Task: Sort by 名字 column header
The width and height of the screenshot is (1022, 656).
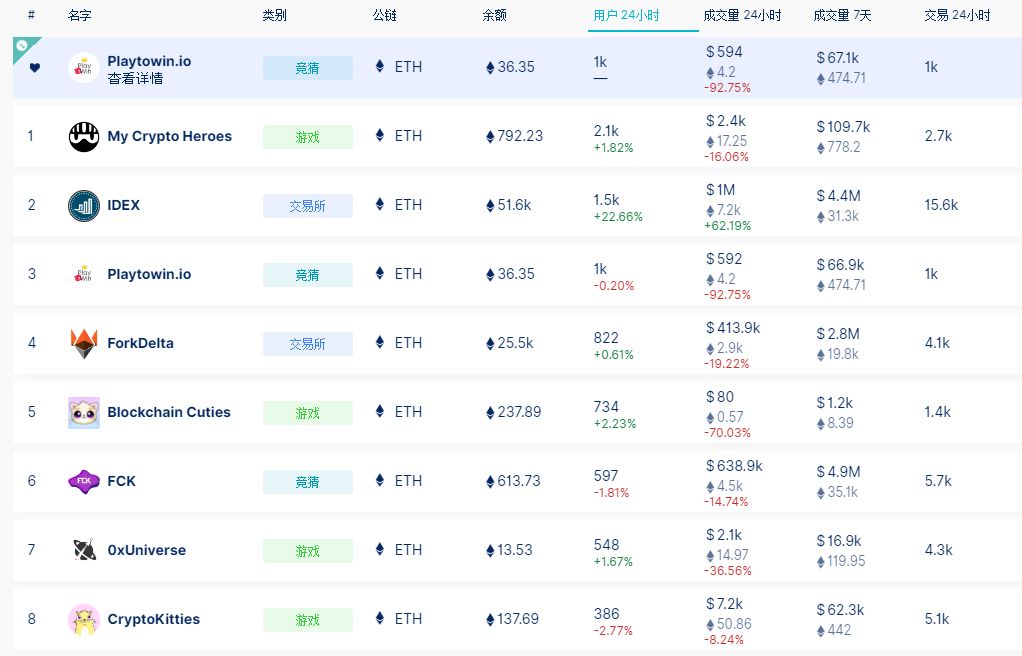Action: (80, 15)
